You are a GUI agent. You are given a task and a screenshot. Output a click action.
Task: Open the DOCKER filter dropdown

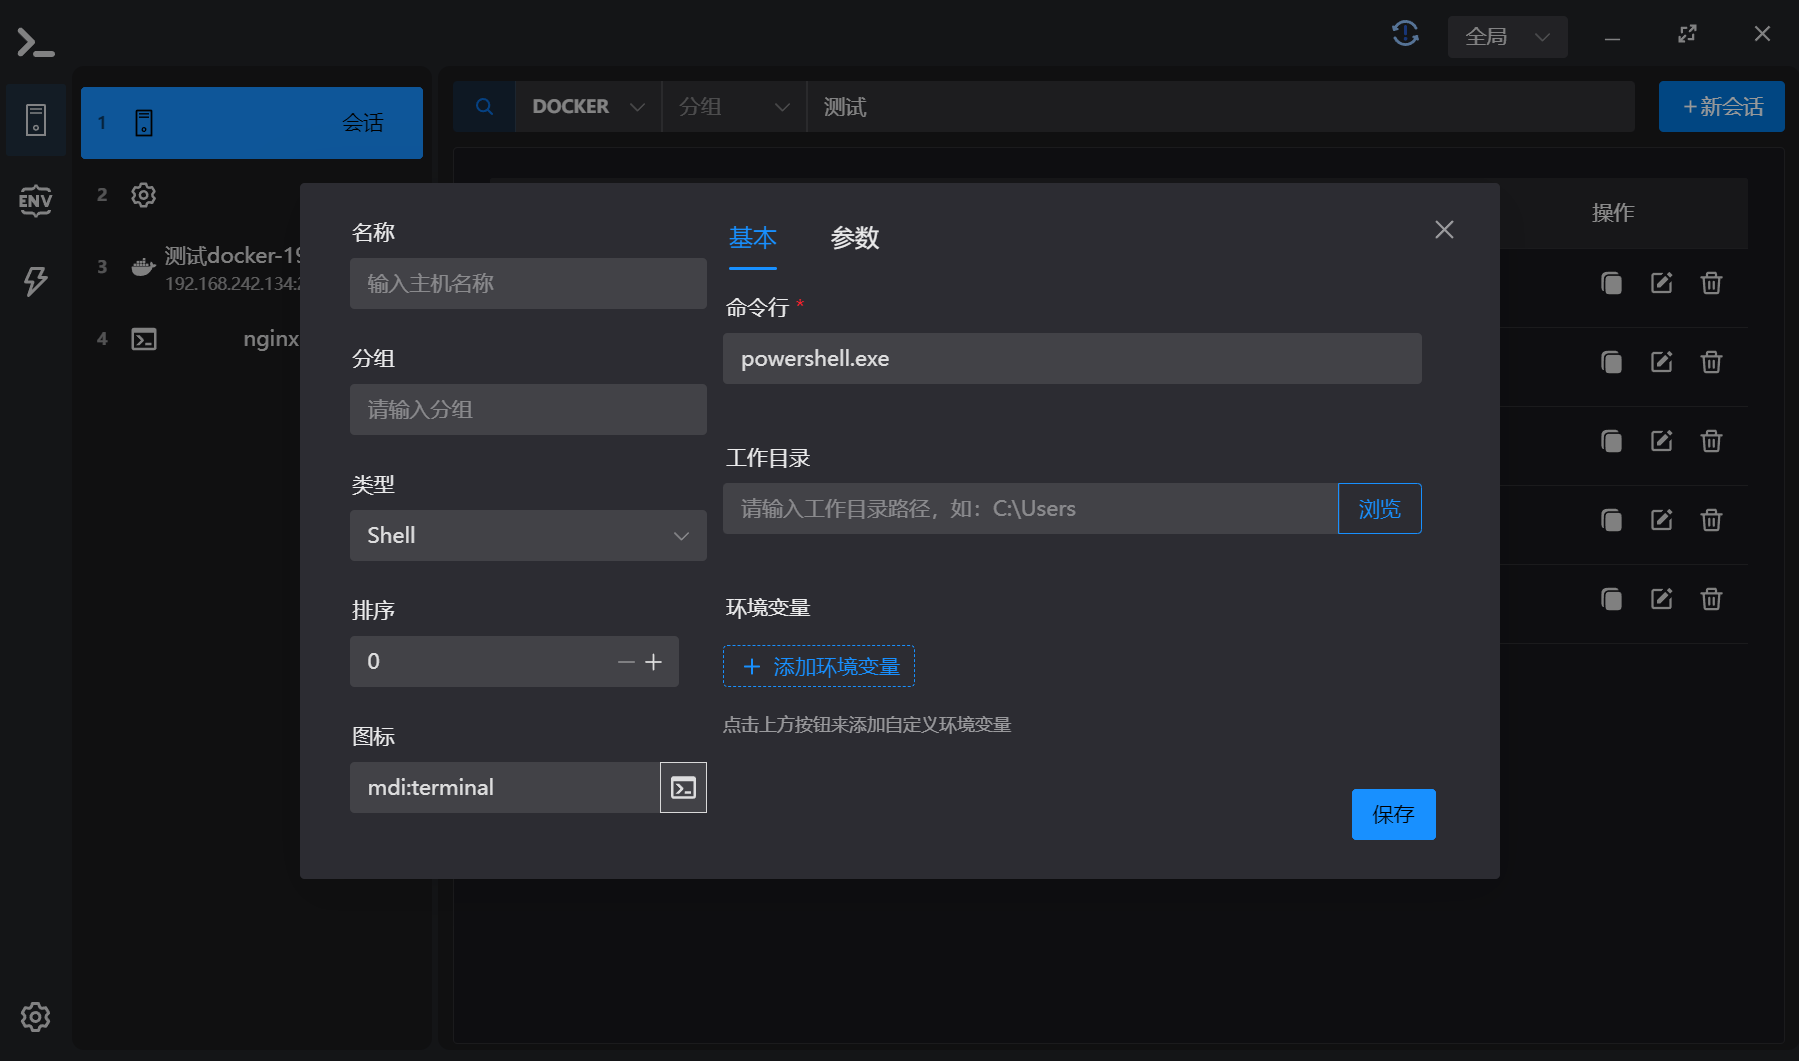point(588,107)
